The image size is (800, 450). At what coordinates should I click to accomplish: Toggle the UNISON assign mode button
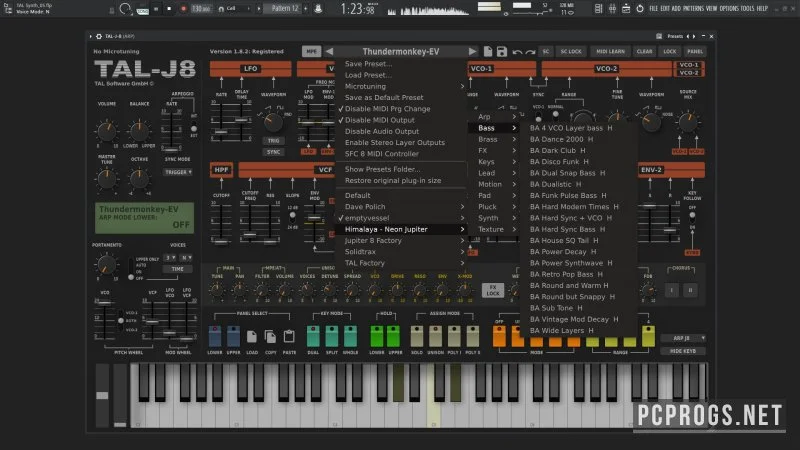tap(435, 336)
